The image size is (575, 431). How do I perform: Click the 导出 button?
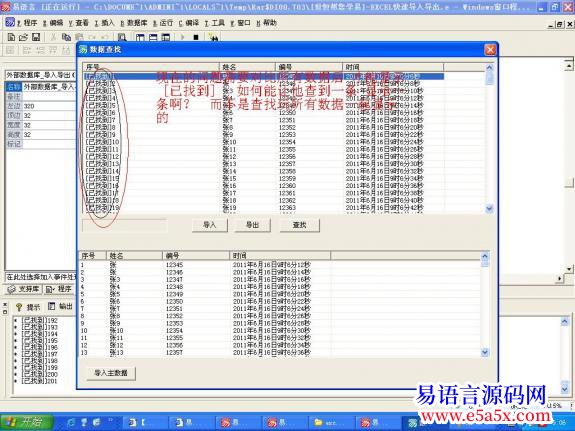click(253, 225)
